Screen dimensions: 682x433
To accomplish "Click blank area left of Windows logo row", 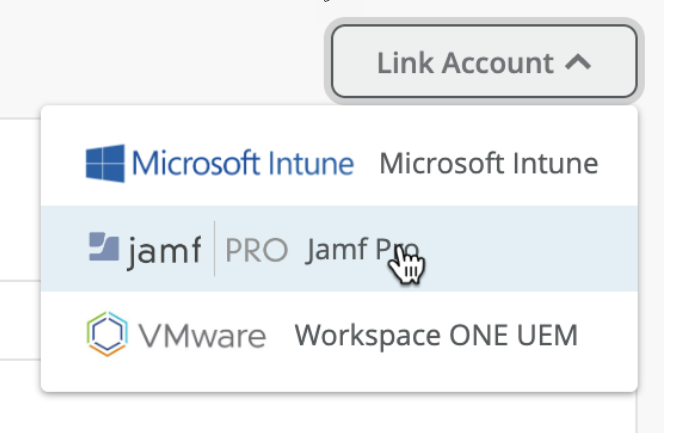I will coord(62,163).
